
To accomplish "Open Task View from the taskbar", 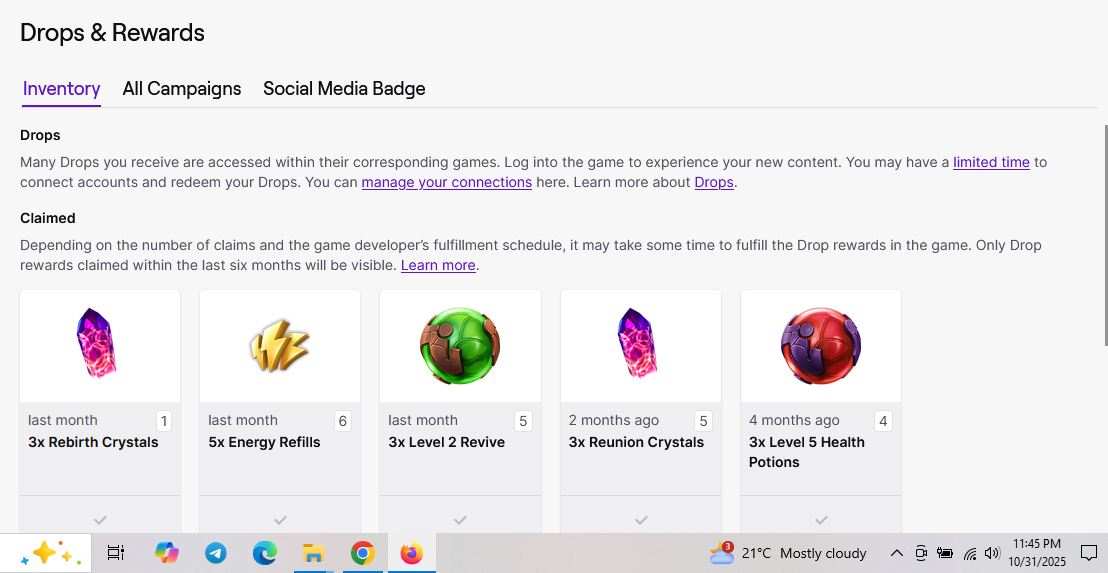I will [x=116, y=553].
